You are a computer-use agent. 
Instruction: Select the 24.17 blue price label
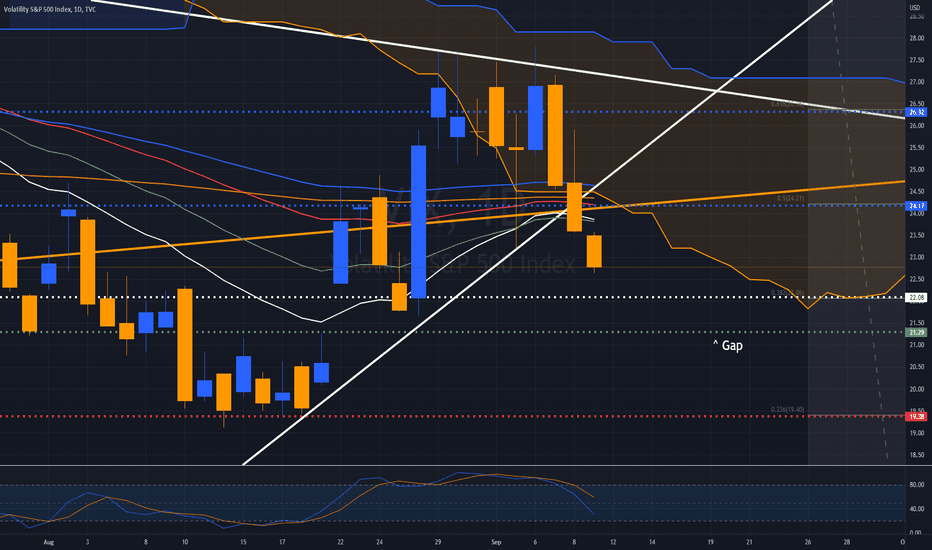coord(916,206)
